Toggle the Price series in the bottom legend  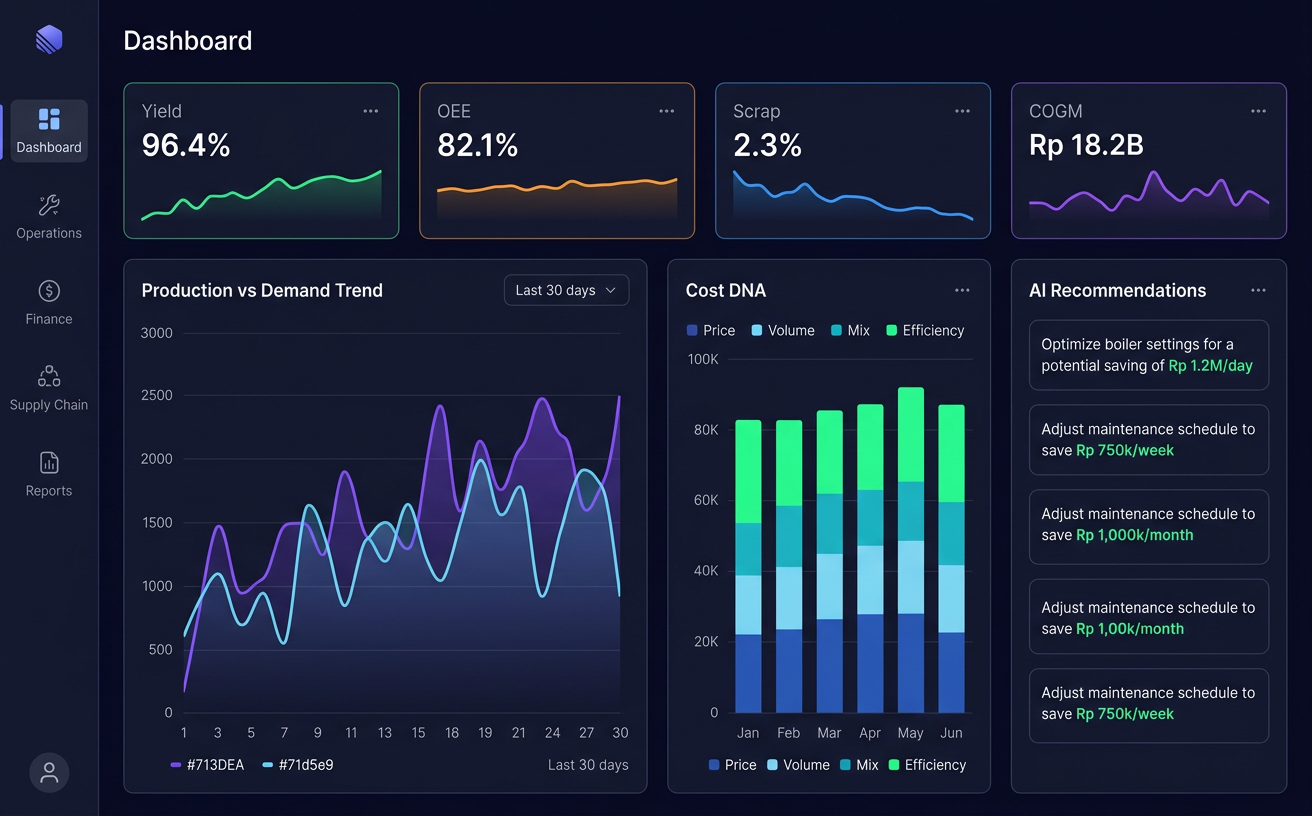click(732, 765)
